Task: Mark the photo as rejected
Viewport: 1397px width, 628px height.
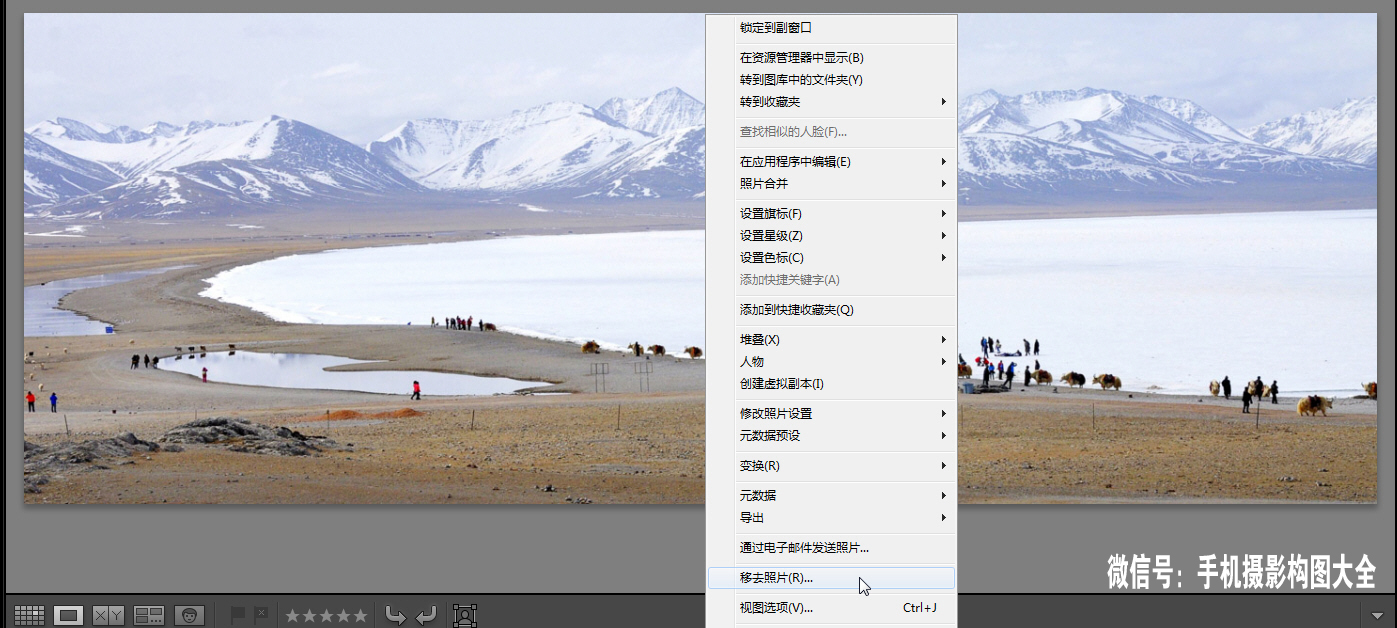Action: (x=261, y=614)
